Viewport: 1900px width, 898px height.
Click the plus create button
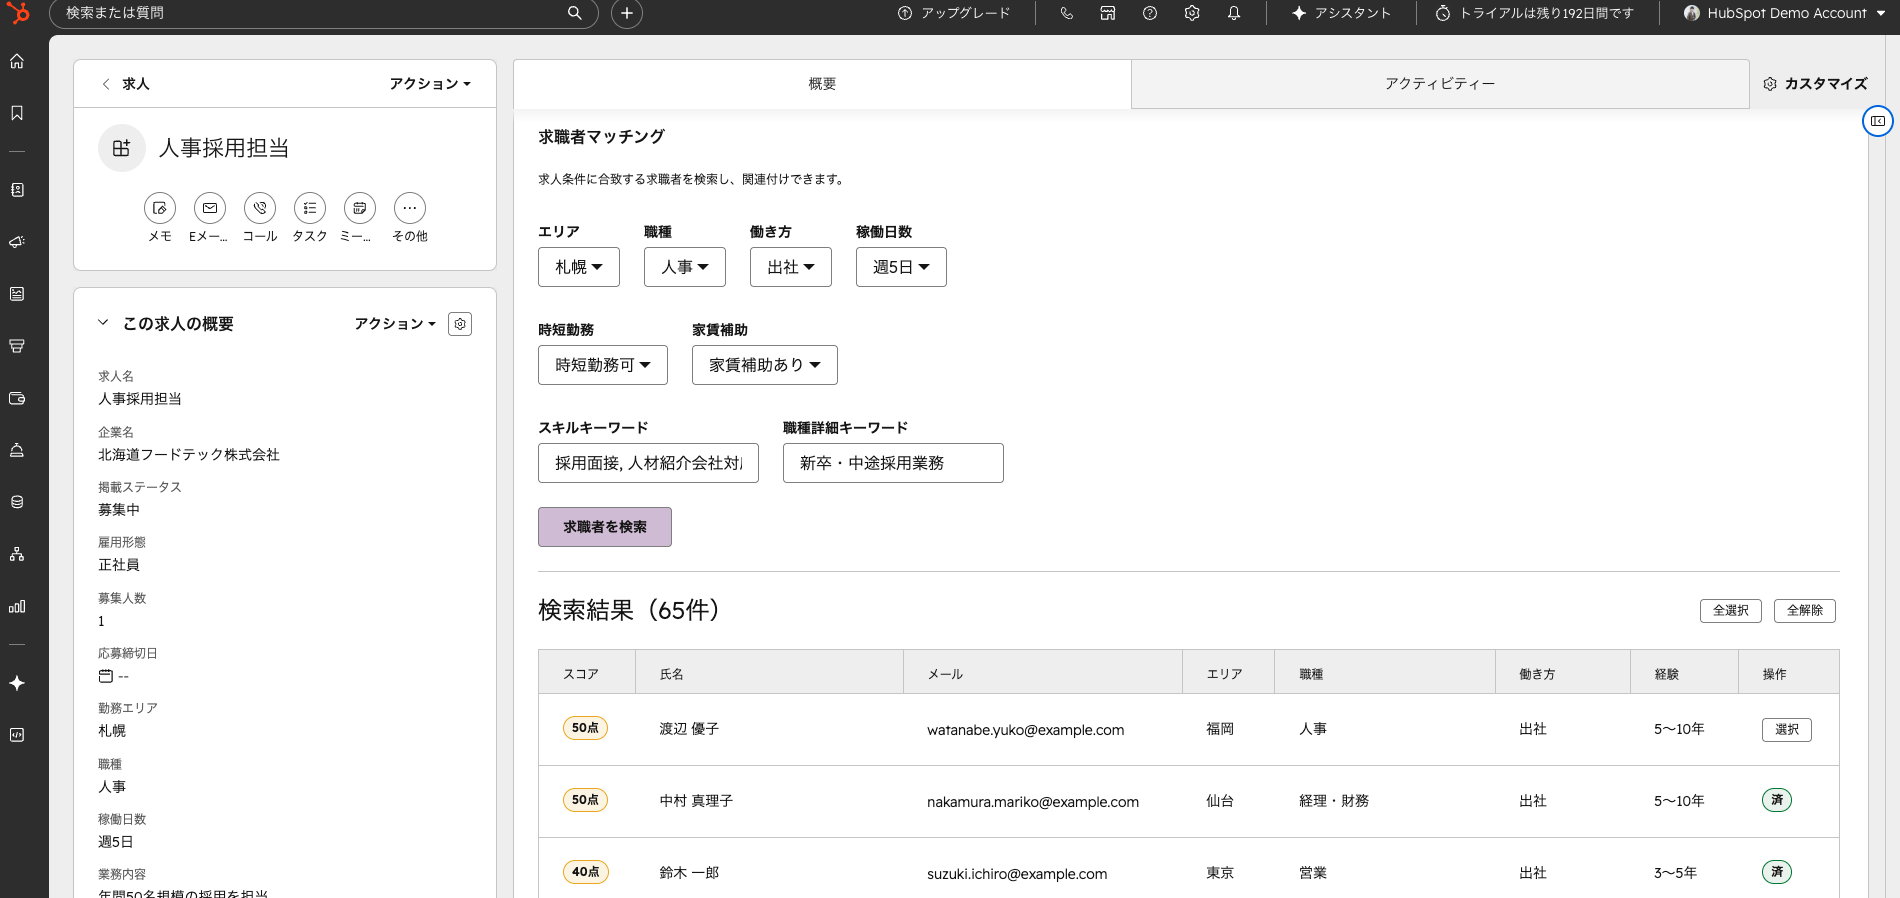coord(627,13)
